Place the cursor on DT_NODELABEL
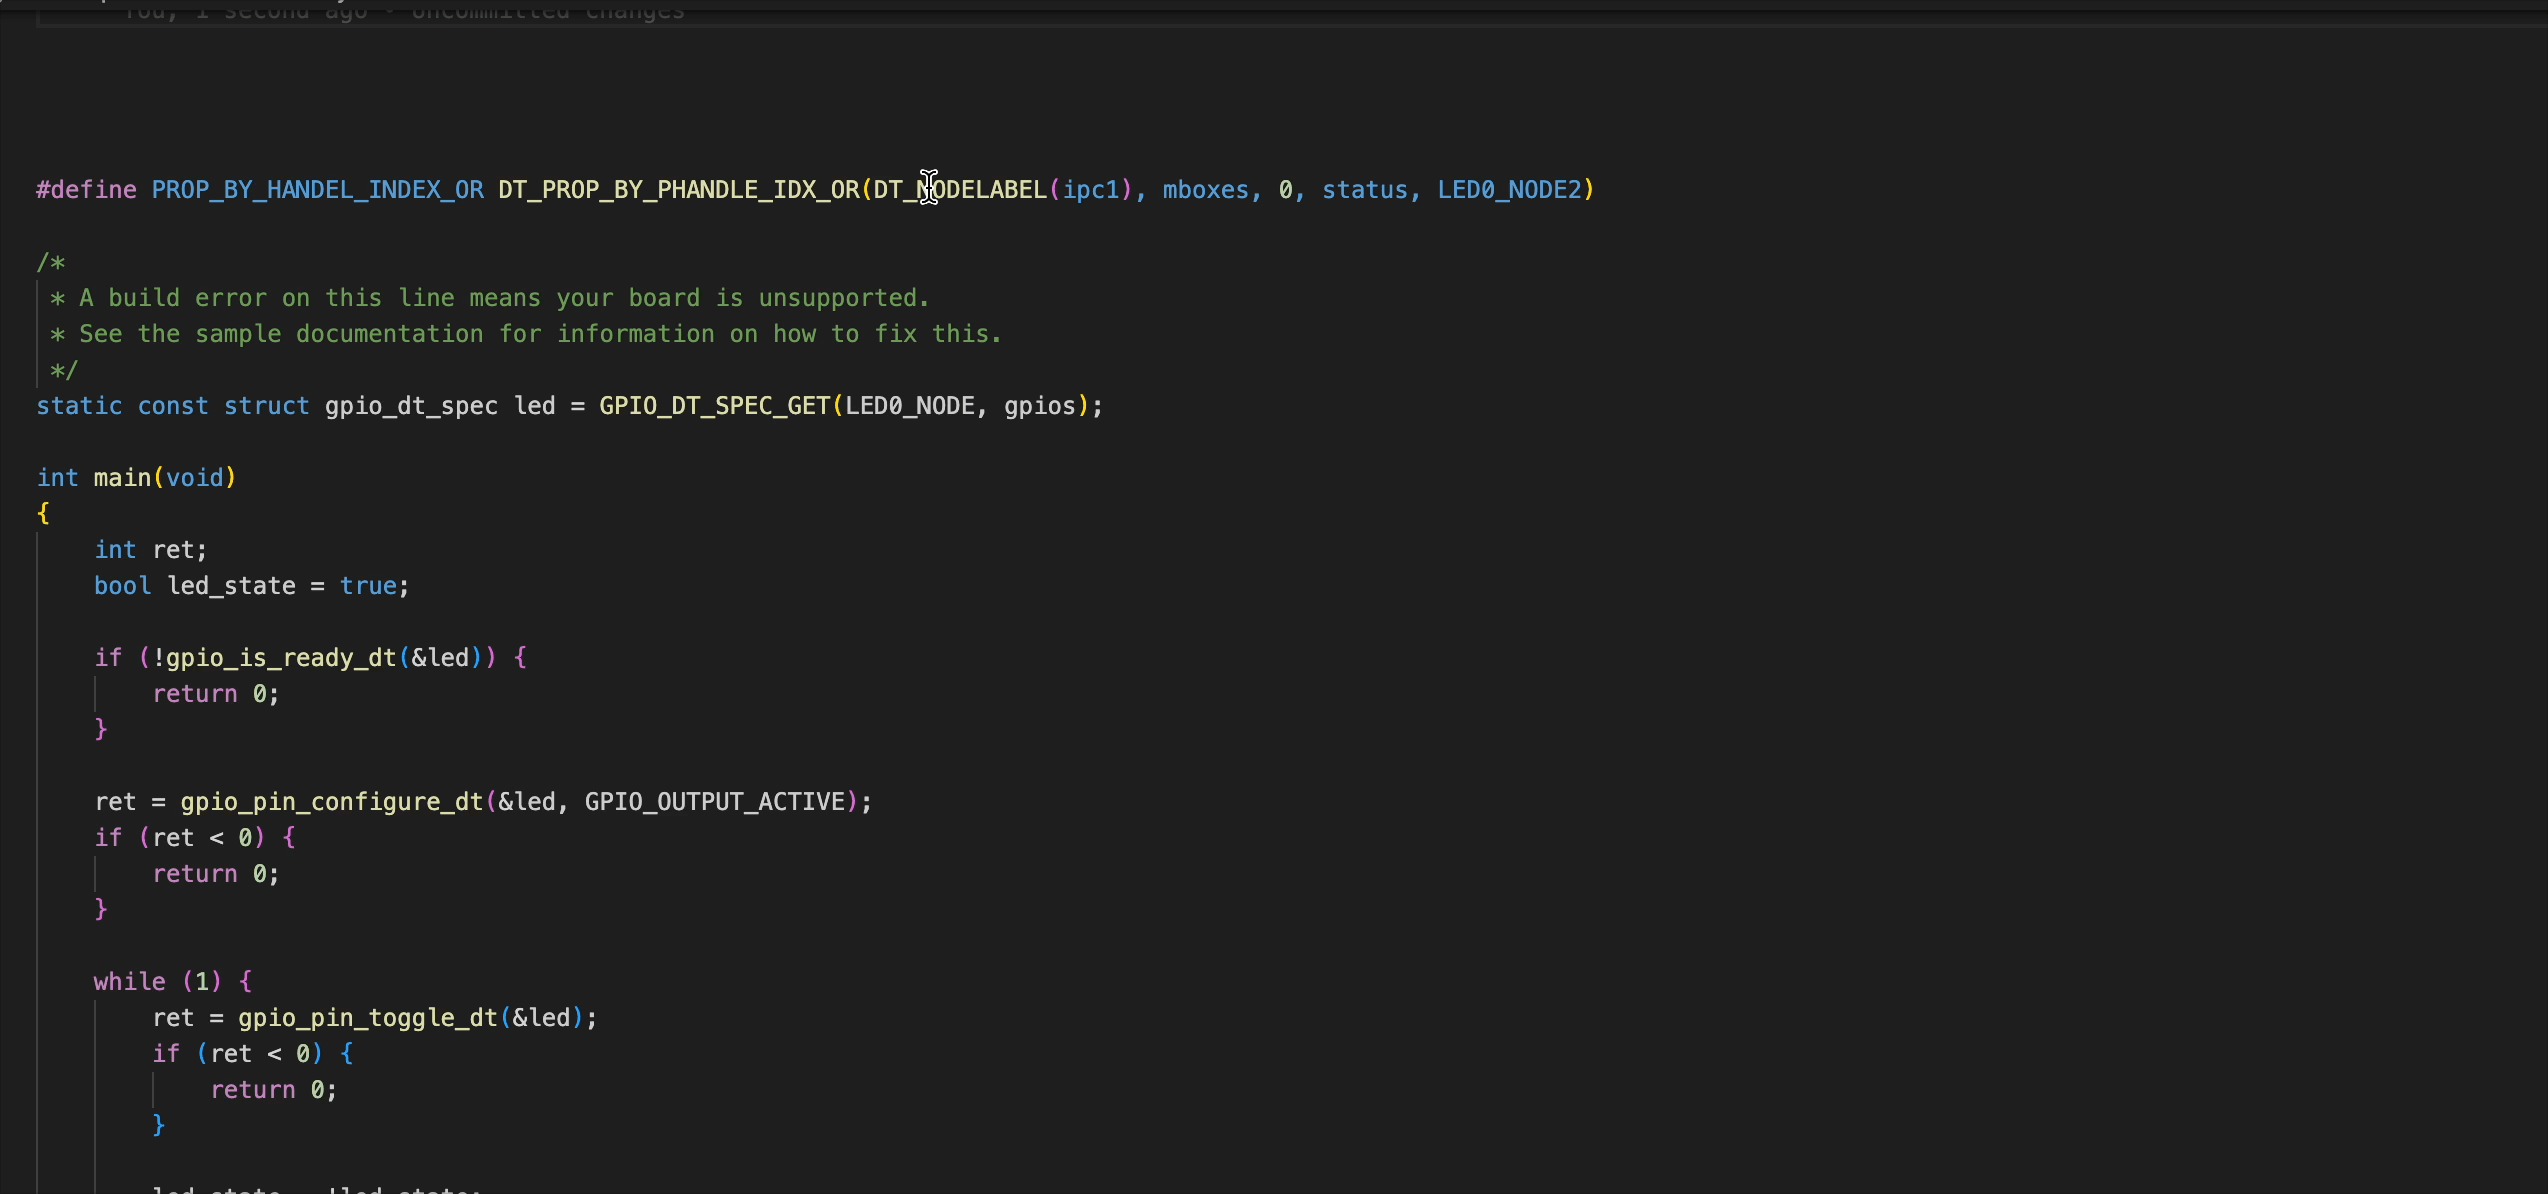Image resolution: width=2548 pixels, height=1194 pixels. pyautogui.click(x=960, y=190)
